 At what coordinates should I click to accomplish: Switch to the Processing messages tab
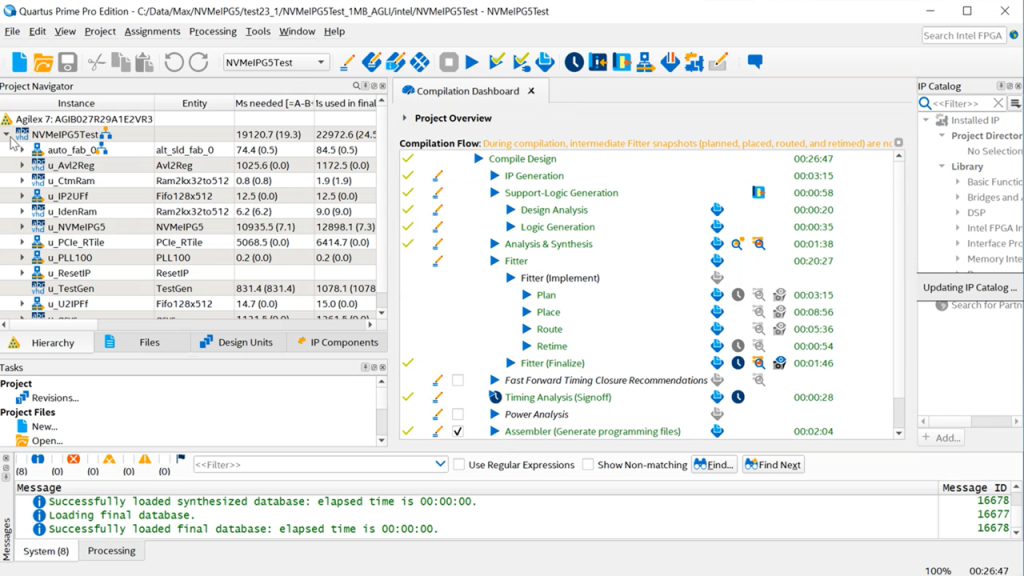[112, 551]
